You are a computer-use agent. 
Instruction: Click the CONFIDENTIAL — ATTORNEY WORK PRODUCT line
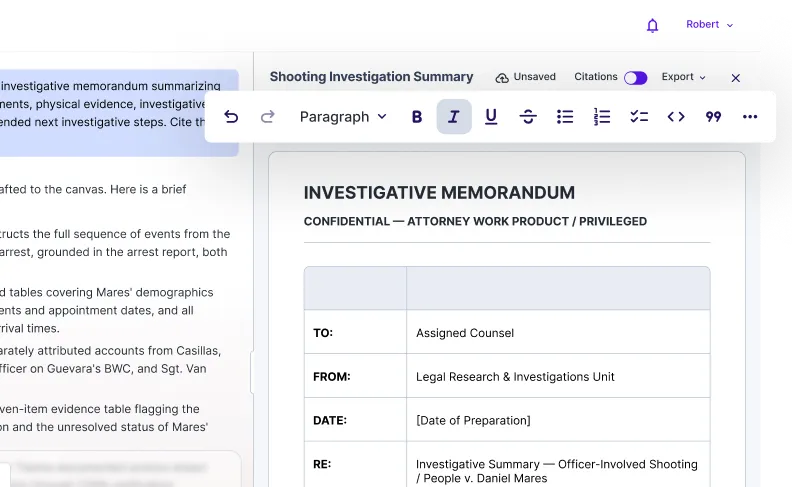coord(475,221)
